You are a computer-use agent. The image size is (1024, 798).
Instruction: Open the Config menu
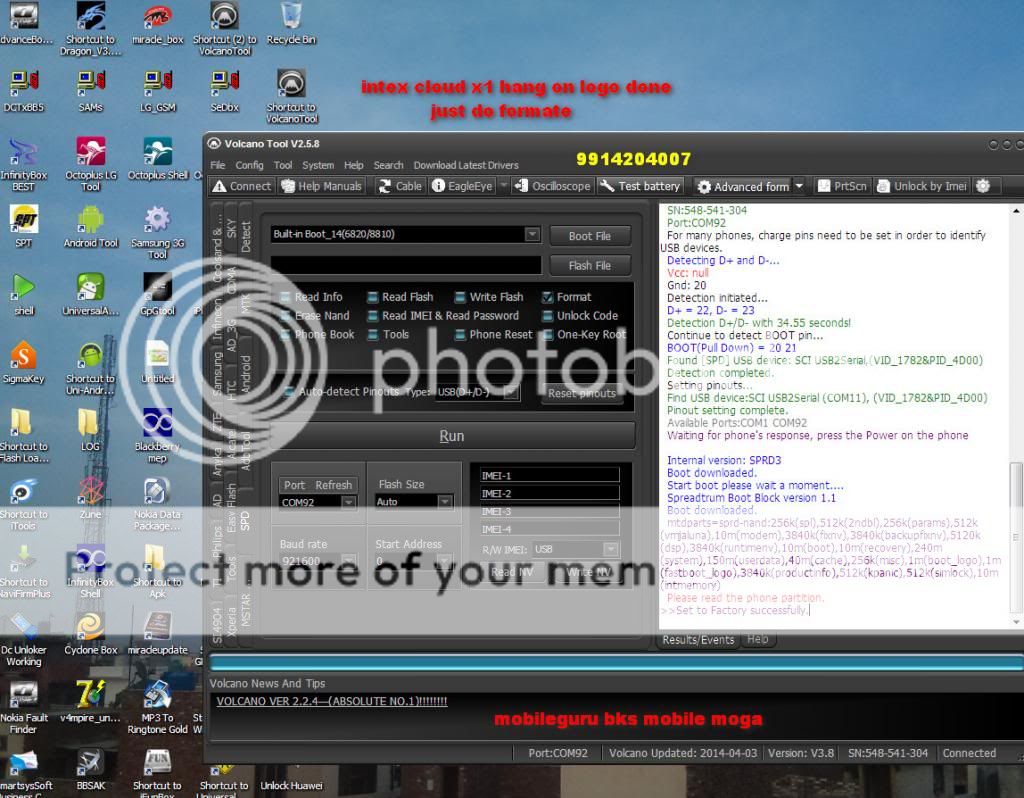pyautogui.click(x=249, y=165)
